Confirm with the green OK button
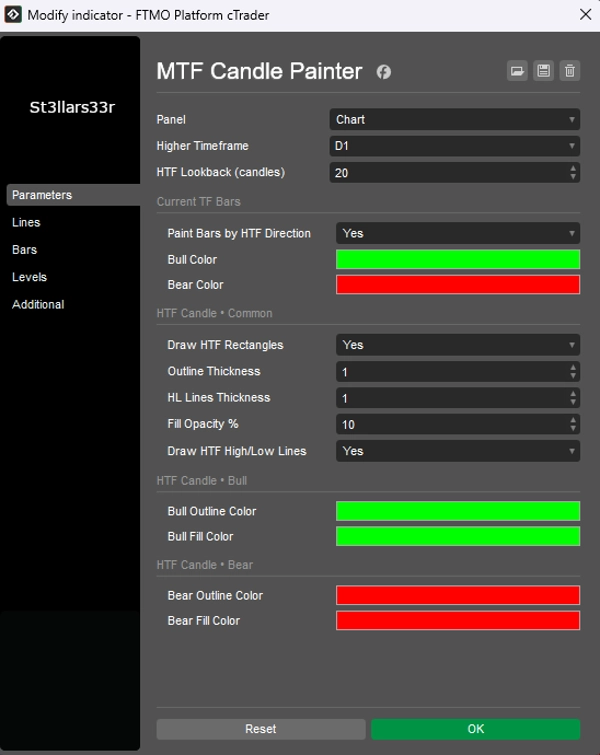This screenshot has width=600, height=755. [475, 729]
